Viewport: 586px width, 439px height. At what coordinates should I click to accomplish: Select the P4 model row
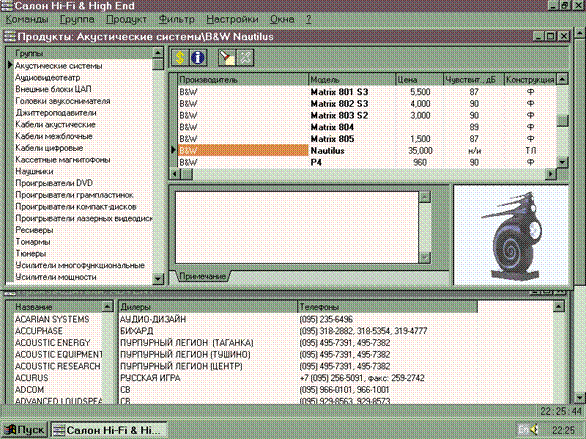coord(367,163)
